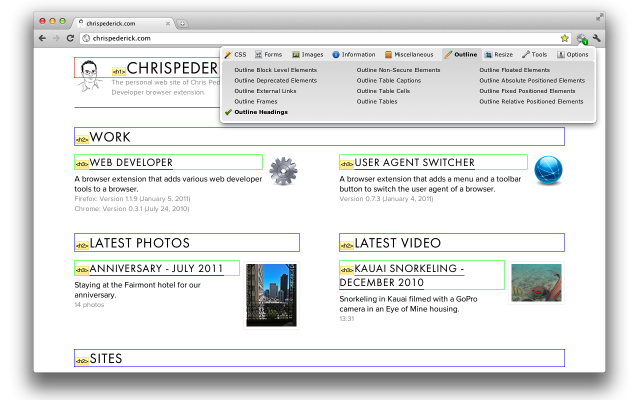
Task: Select the chrispederick.com browser tab
Action: (x=123, y=23)
